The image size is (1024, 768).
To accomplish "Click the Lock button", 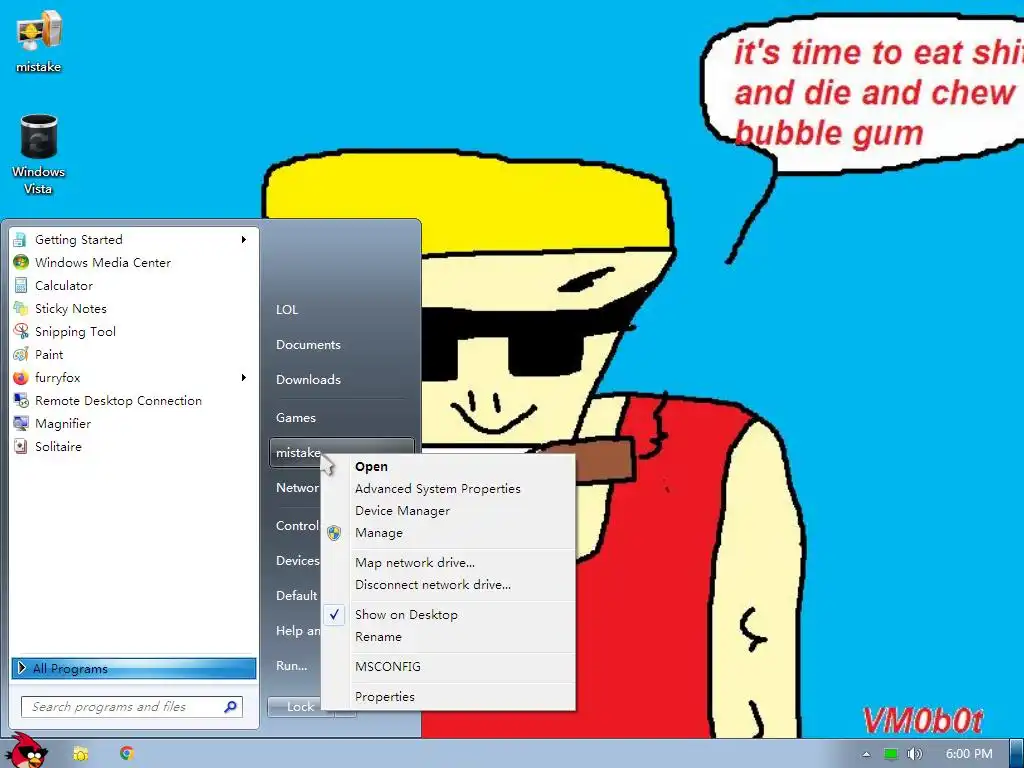I will [300, 707].
